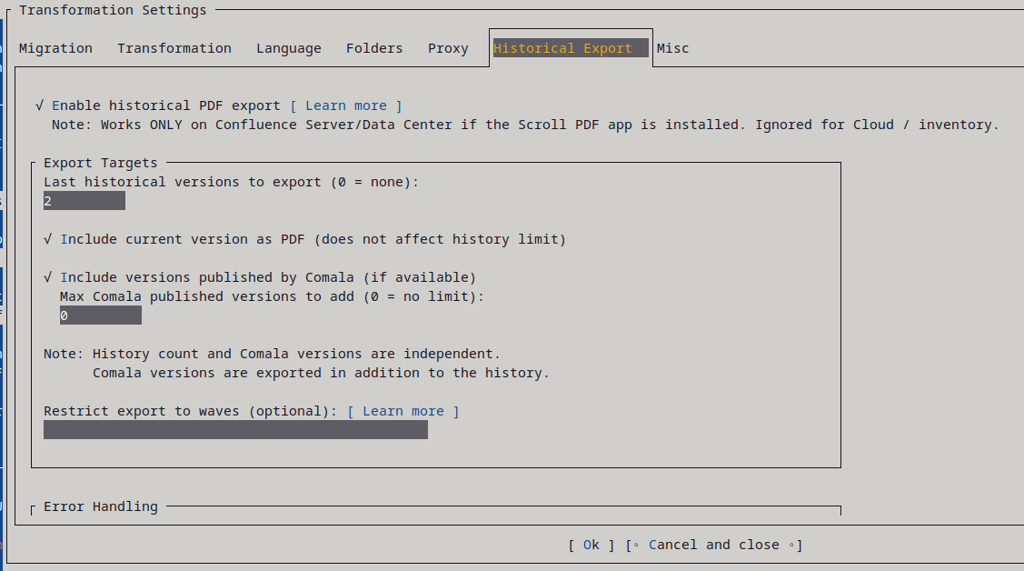Toggle Include versions published by Comala

coord(49,278)
